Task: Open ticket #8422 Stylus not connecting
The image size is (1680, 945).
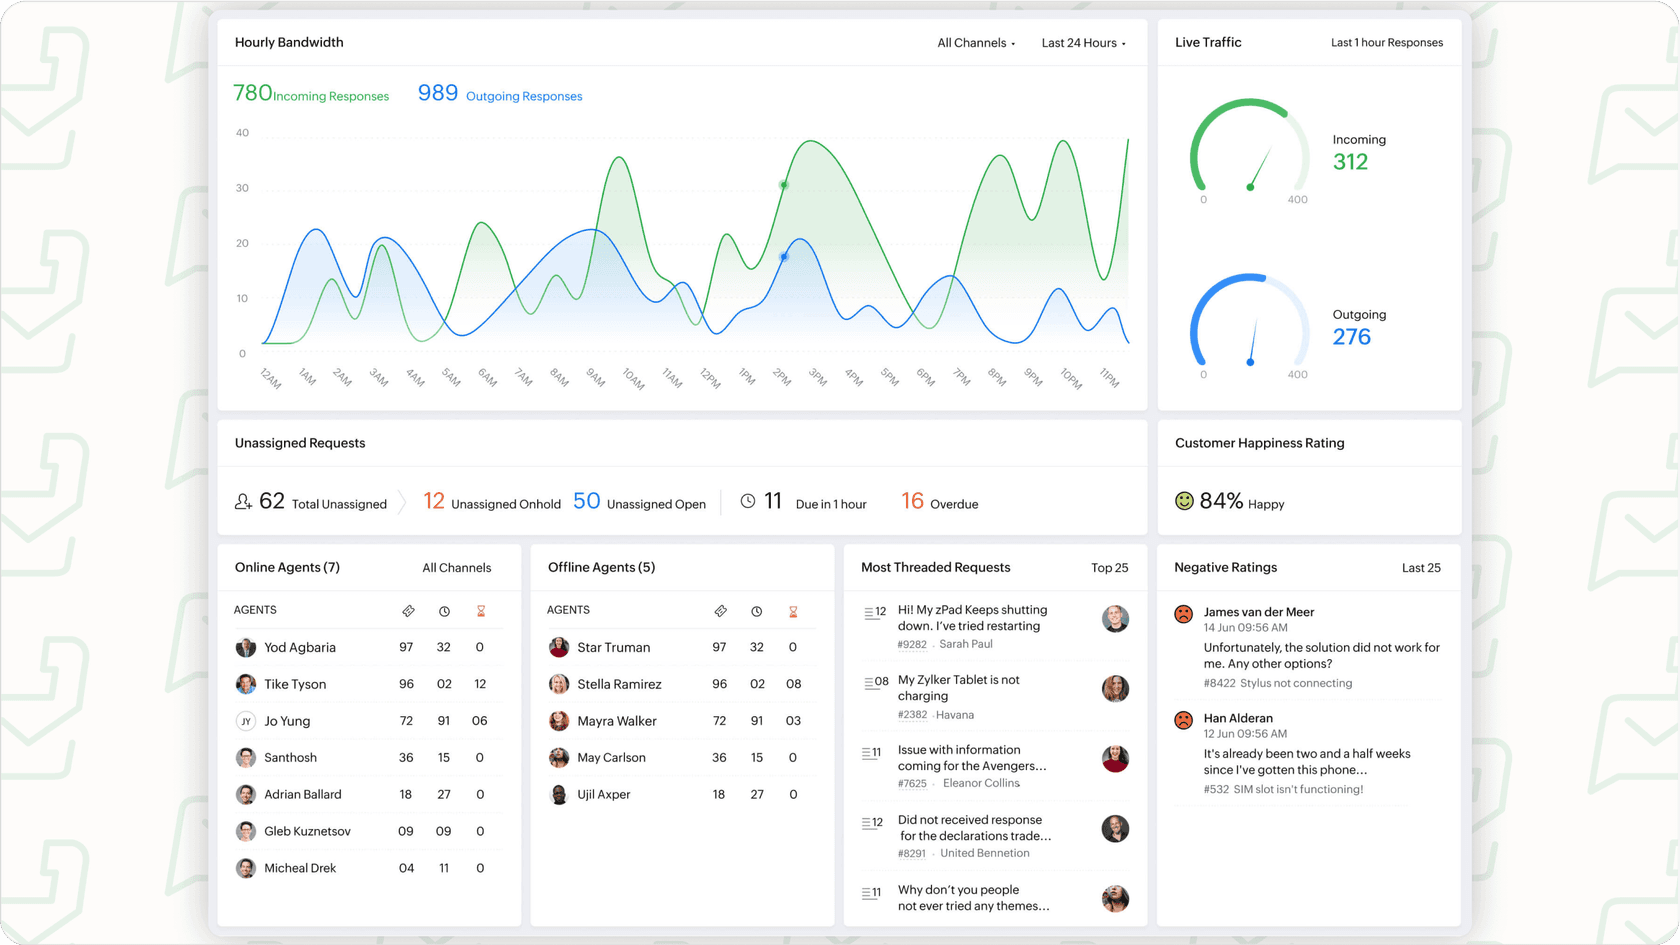Action: pos(1279,683)
